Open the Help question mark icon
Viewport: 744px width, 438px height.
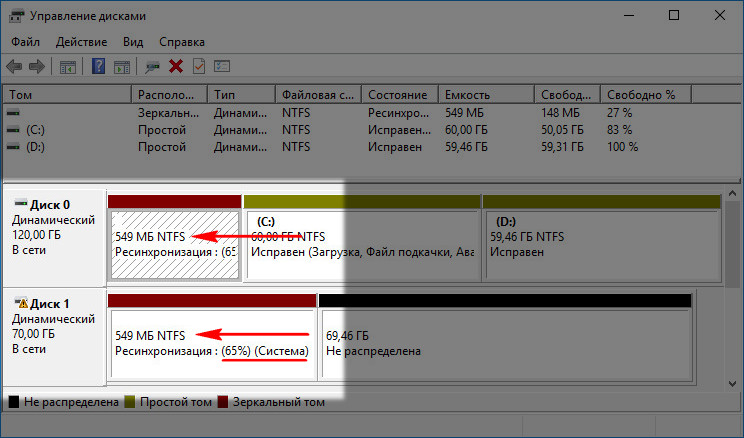[x=98, y=66]
